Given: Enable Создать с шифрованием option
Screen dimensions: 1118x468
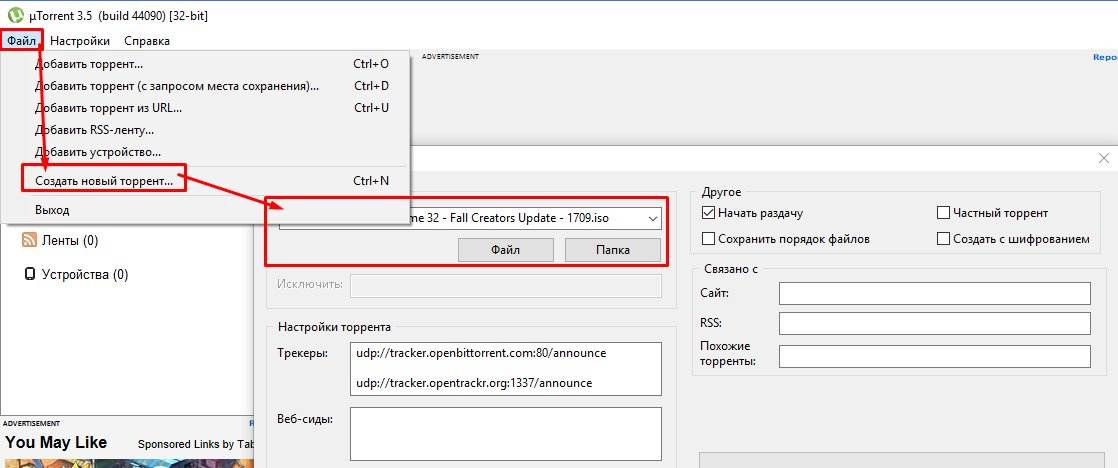Looking at the screenshot, I should pyautogui.click(x=943, y=239).
